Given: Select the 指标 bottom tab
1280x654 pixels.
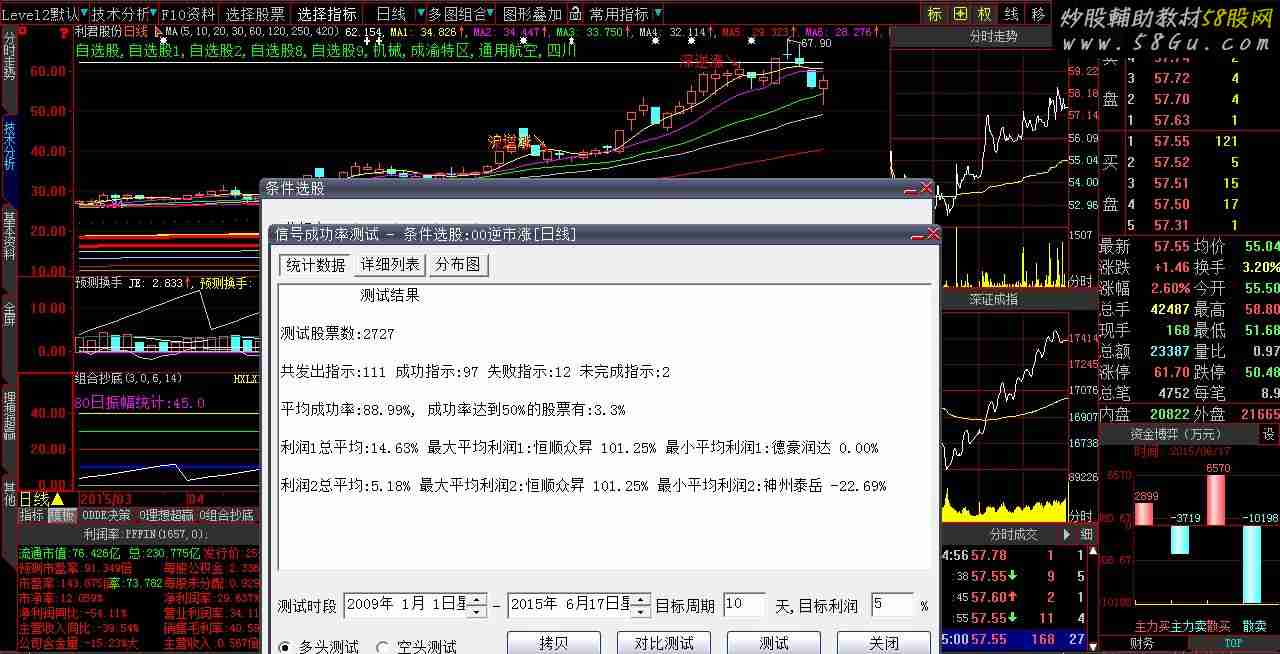Looking at the screenshot, I should (x=32, y=515).
